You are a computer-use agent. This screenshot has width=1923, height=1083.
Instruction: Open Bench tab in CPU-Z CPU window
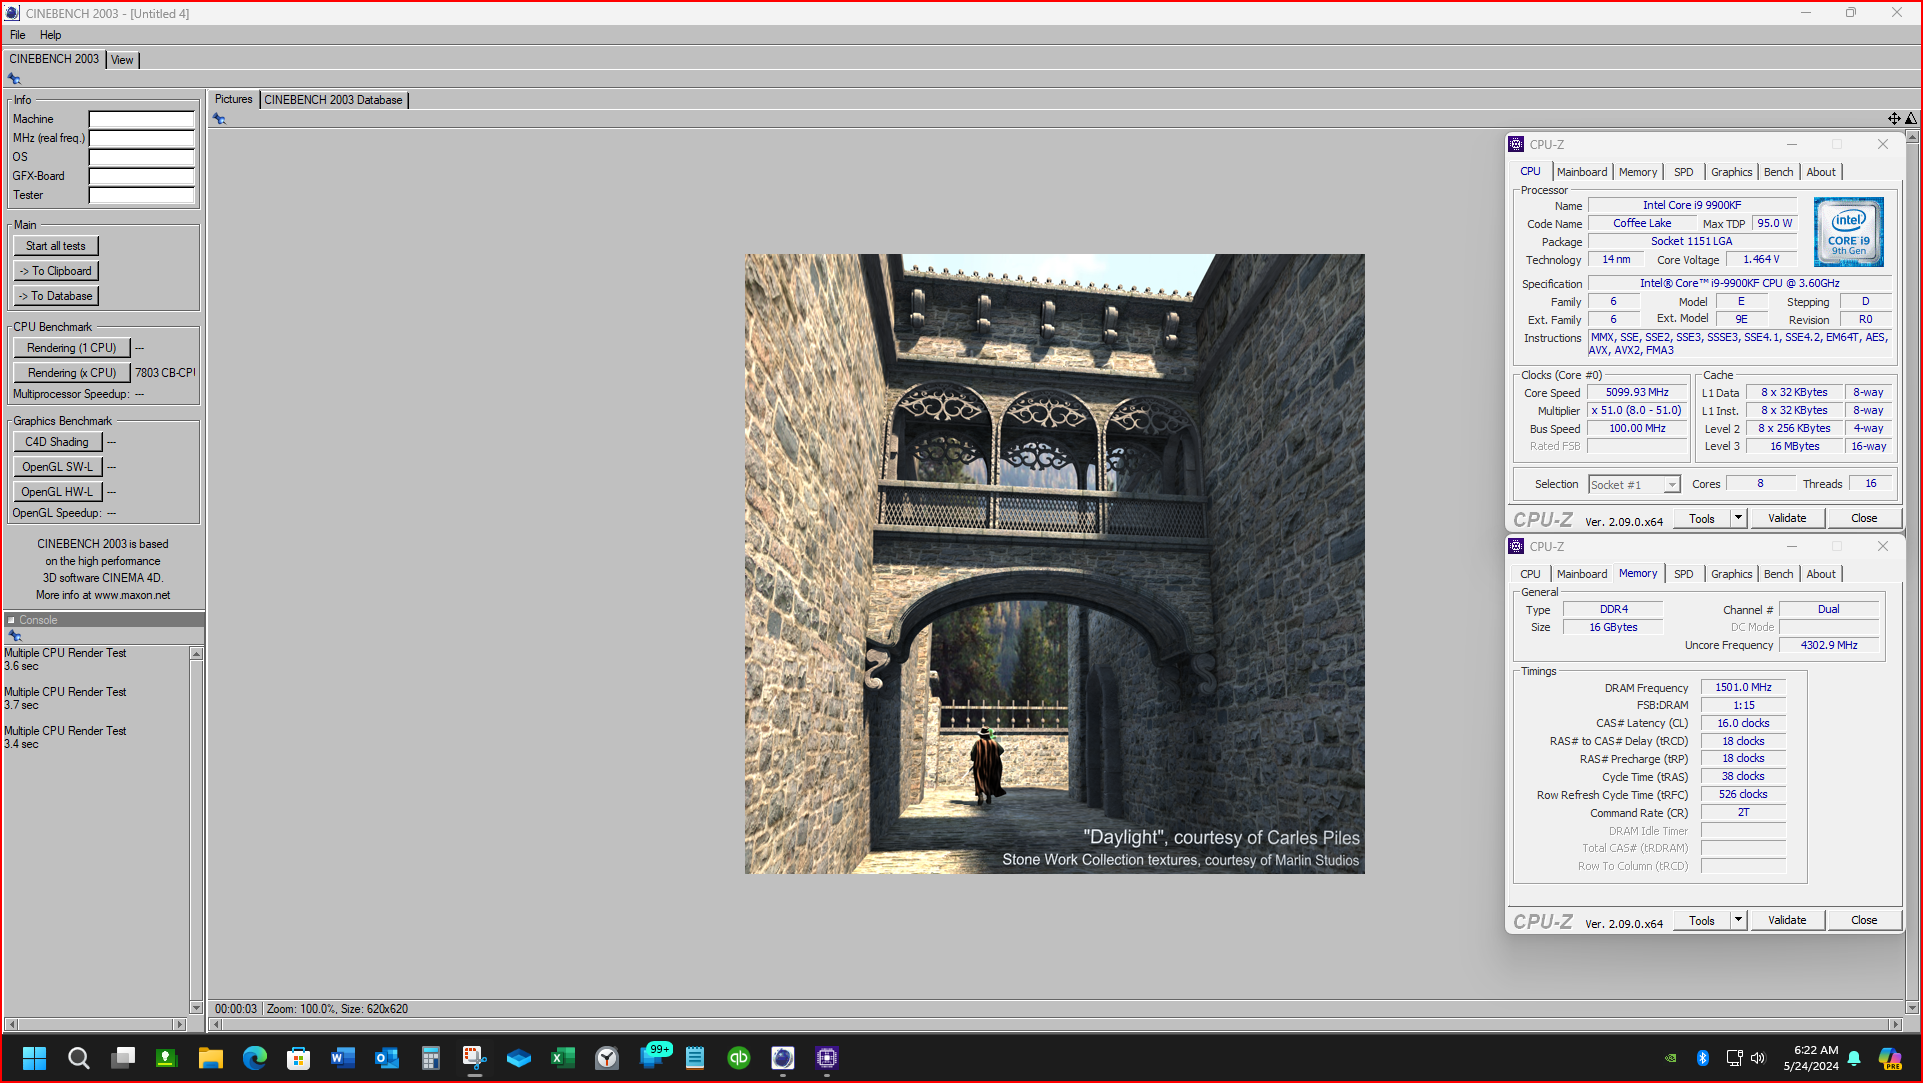tap(1778, 172)
